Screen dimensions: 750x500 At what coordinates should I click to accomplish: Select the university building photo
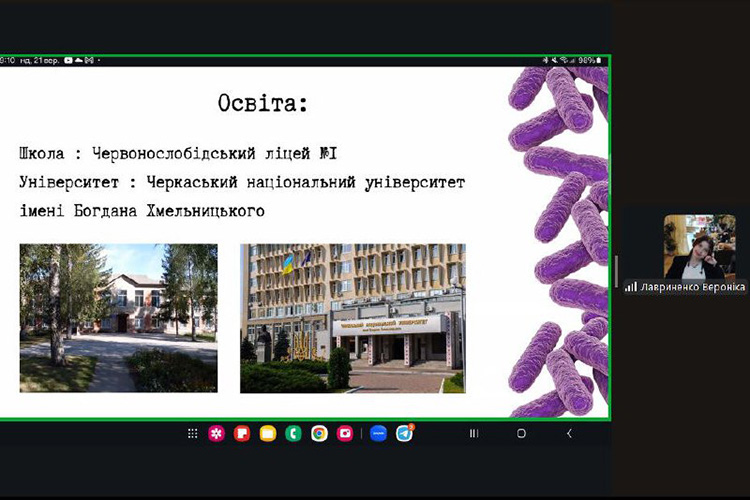click(353, 319)
